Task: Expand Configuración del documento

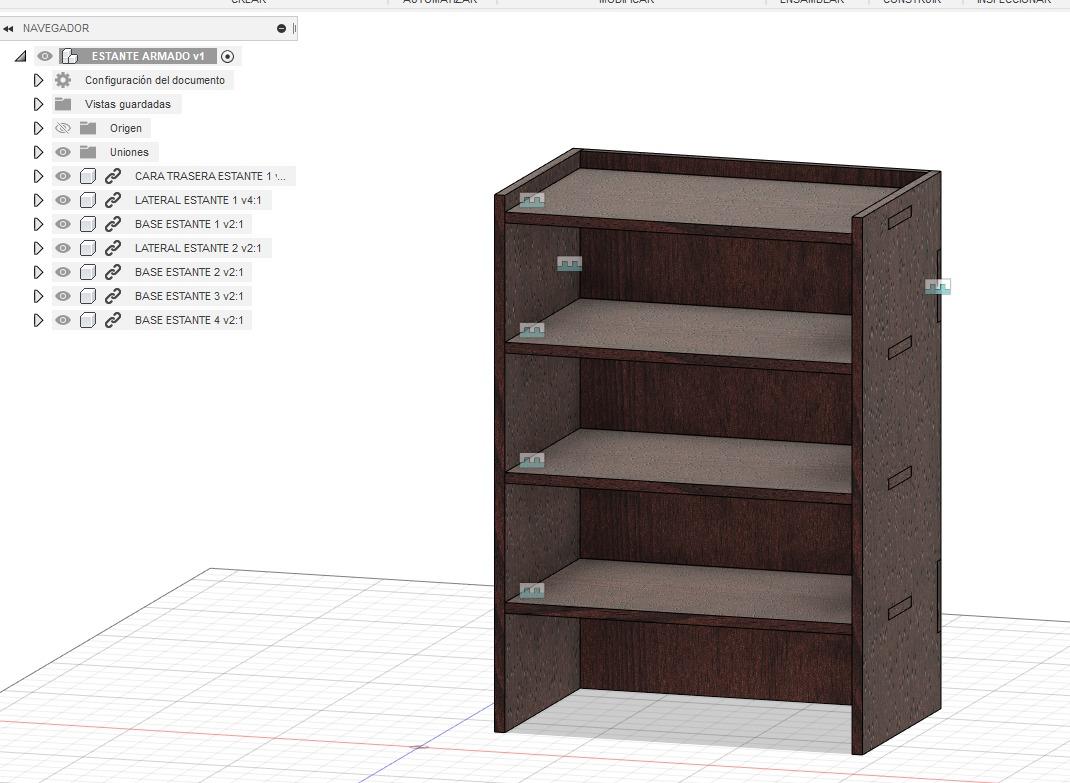Action: coord(38,80)
